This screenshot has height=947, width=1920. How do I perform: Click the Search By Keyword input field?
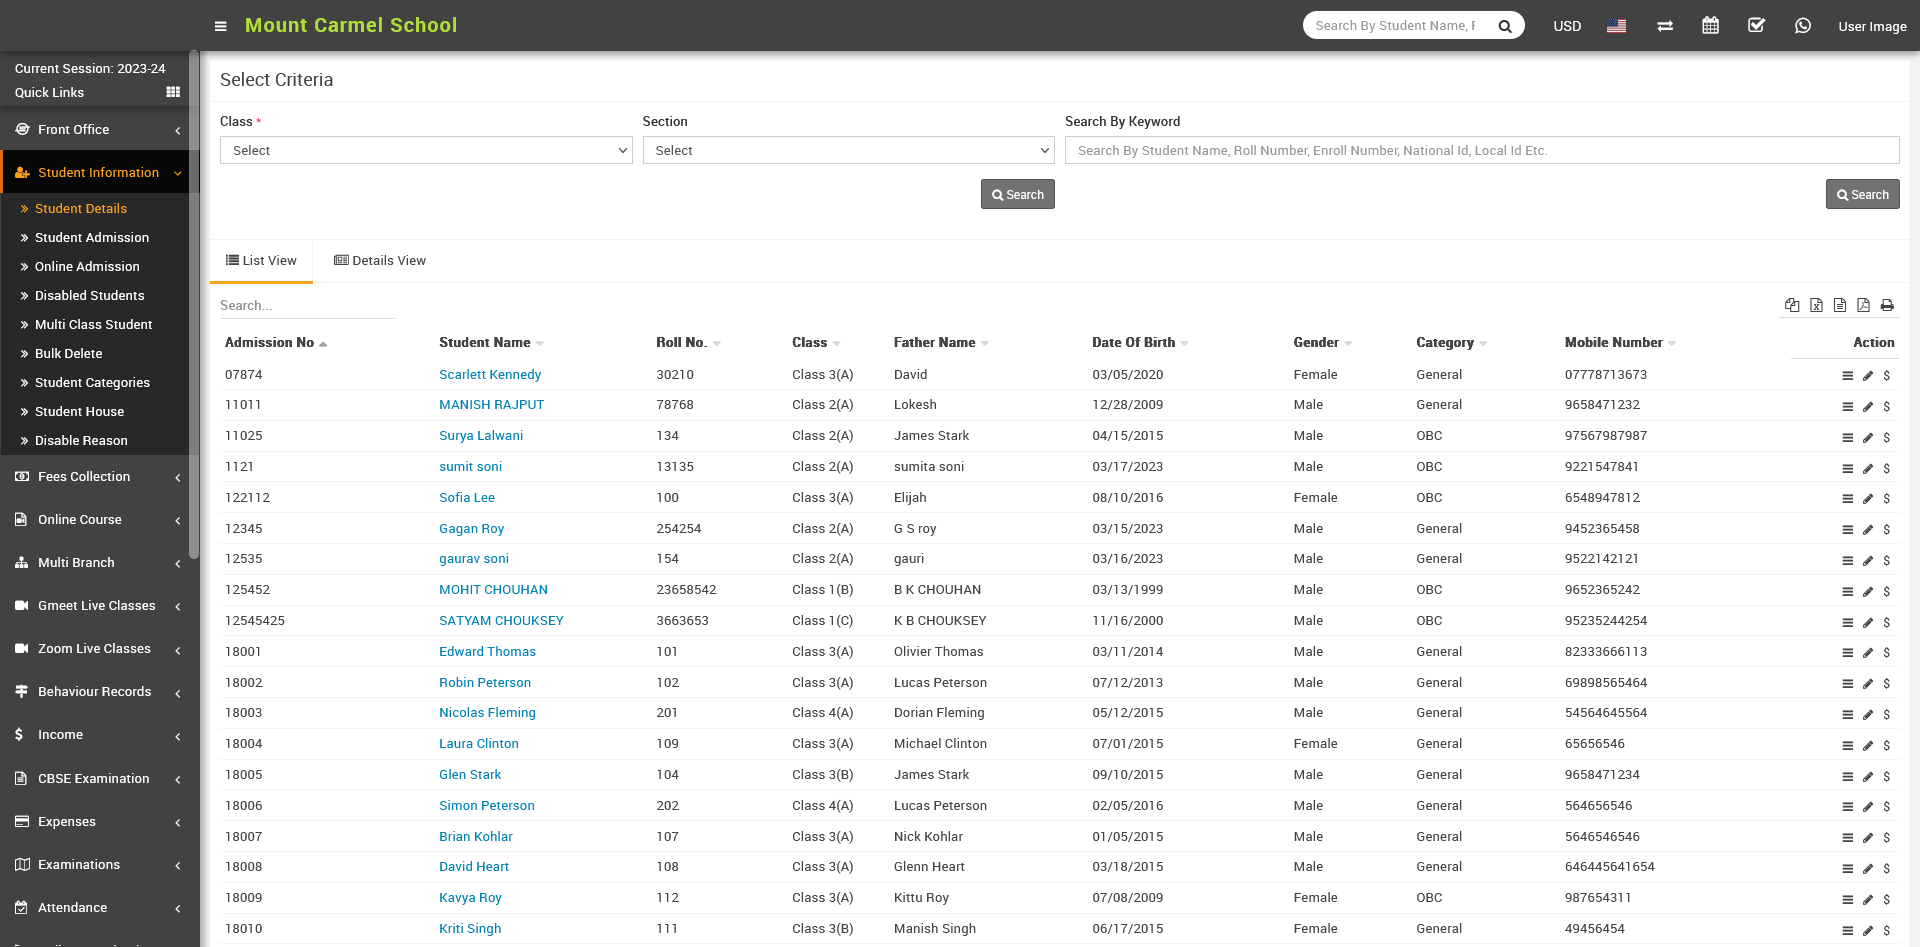pos(1481,150)
